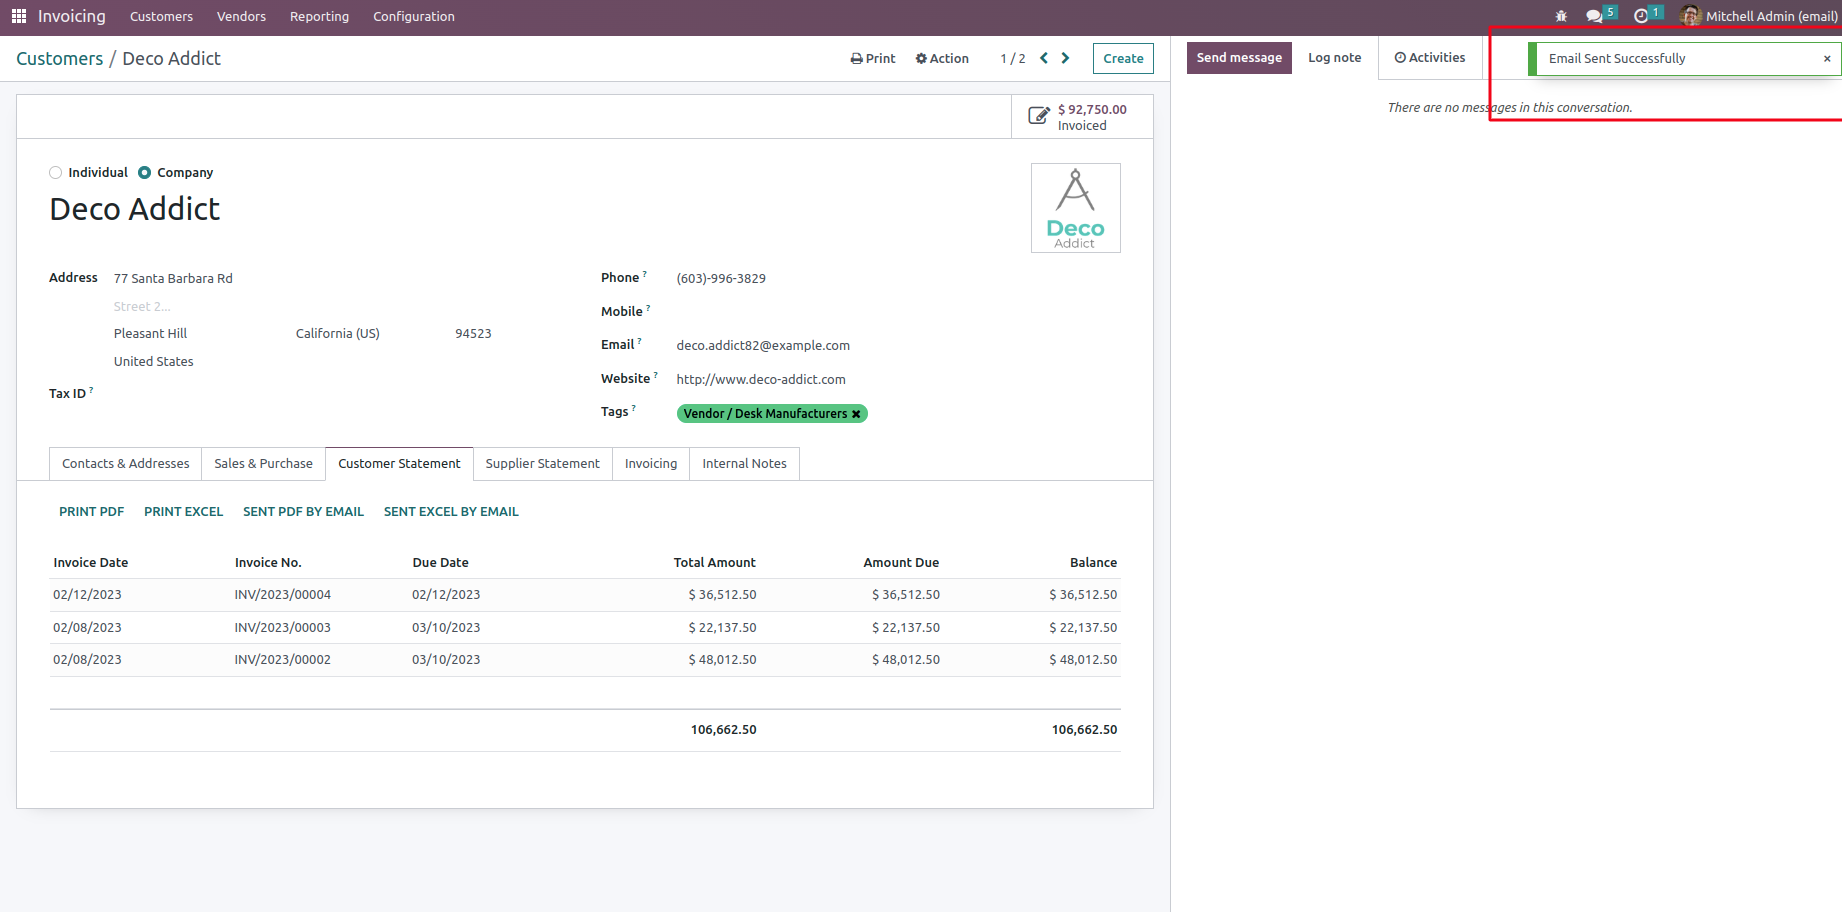The width and height of the screenshot is (1842, 912).
Task: Click the email deco.addict82@example.com field
Action: [x=763, y=346]
